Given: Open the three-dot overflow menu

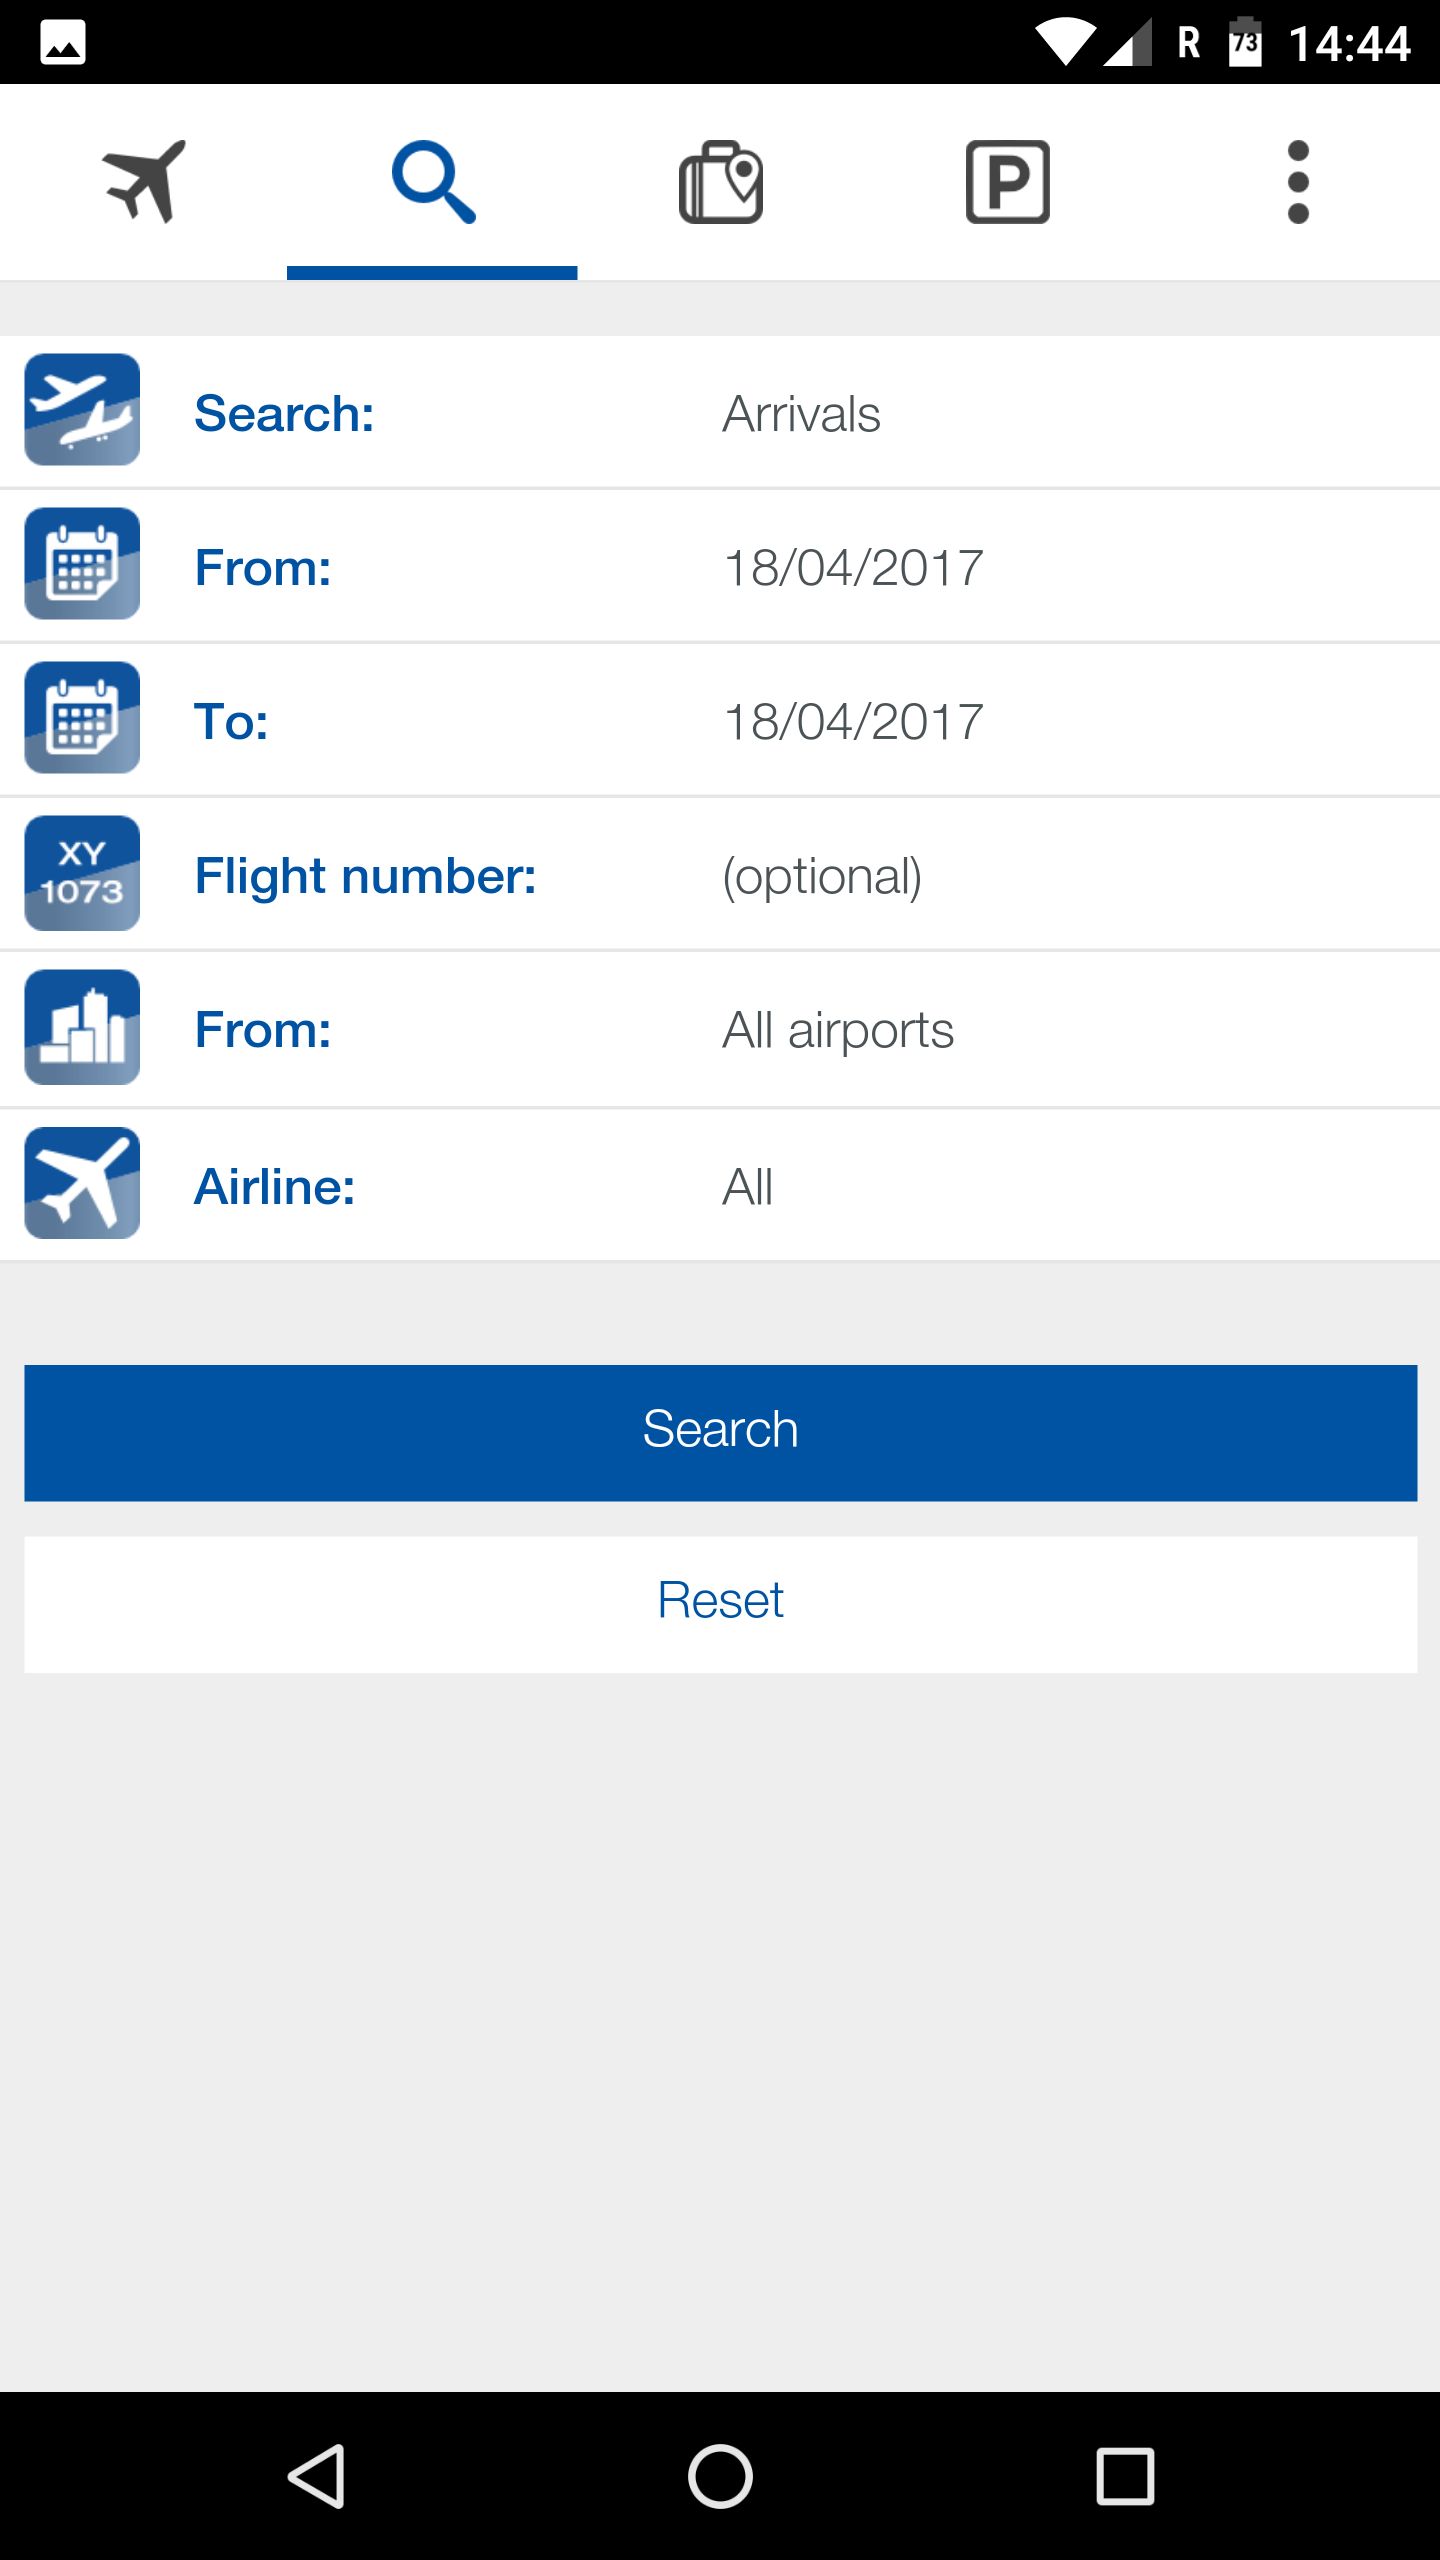Looking at the screenshot, I should coord(1297,182).
